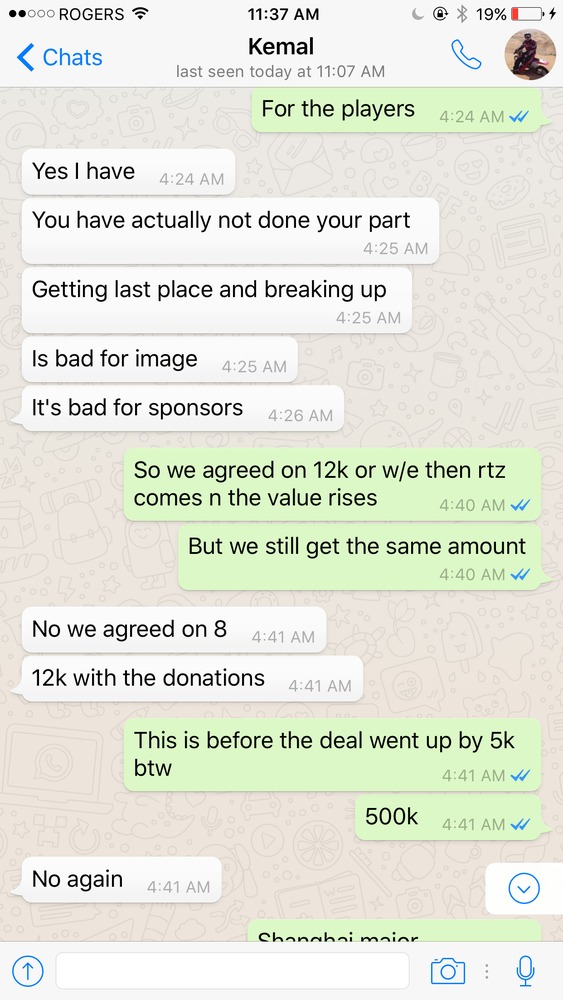
Task: Go back to Chats list
Action: [x=59, y=57]
